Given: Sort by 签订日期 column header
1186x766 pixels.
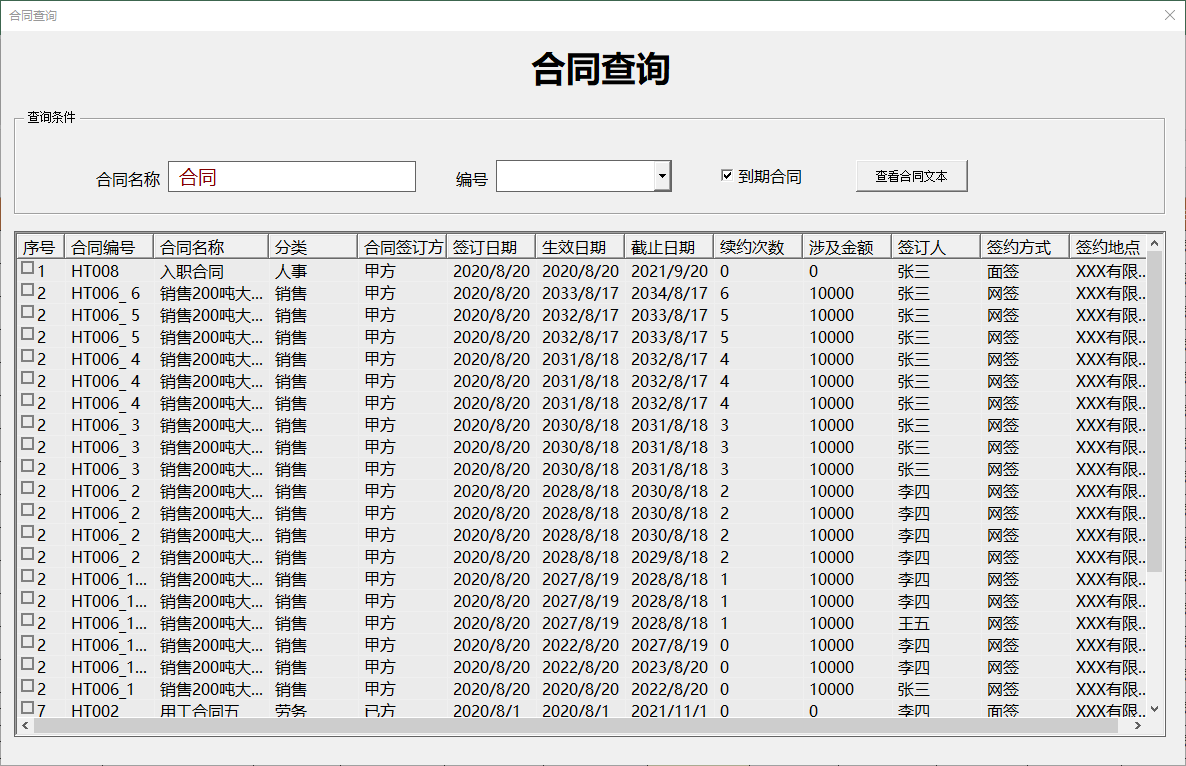Looking at the screenshot, I should (x=491, y=247).
